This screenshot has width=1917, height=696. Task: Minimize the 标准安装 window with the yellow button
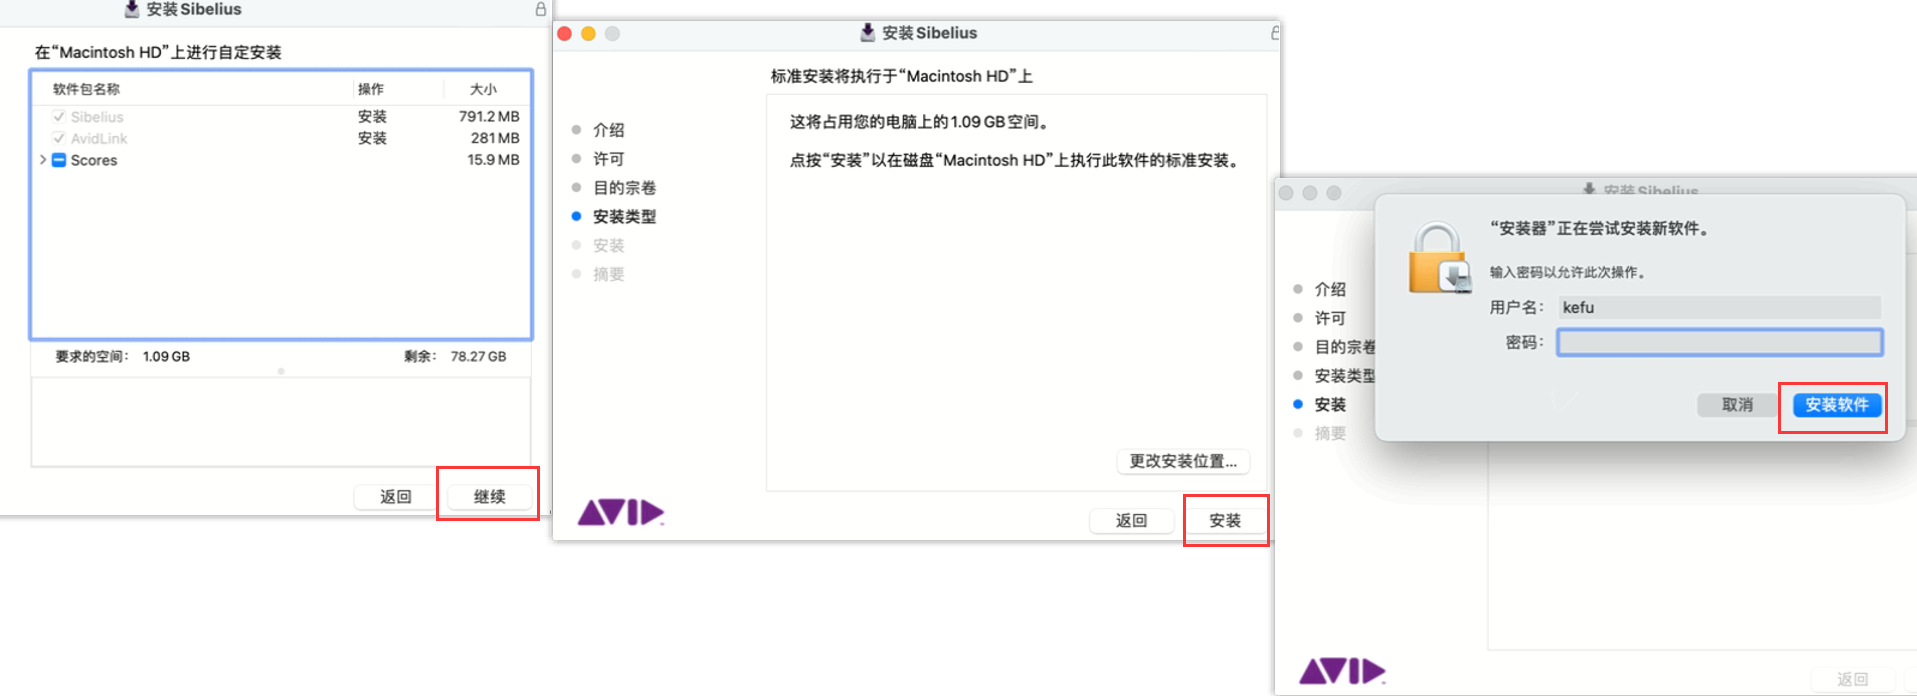(x=588, y=34)
